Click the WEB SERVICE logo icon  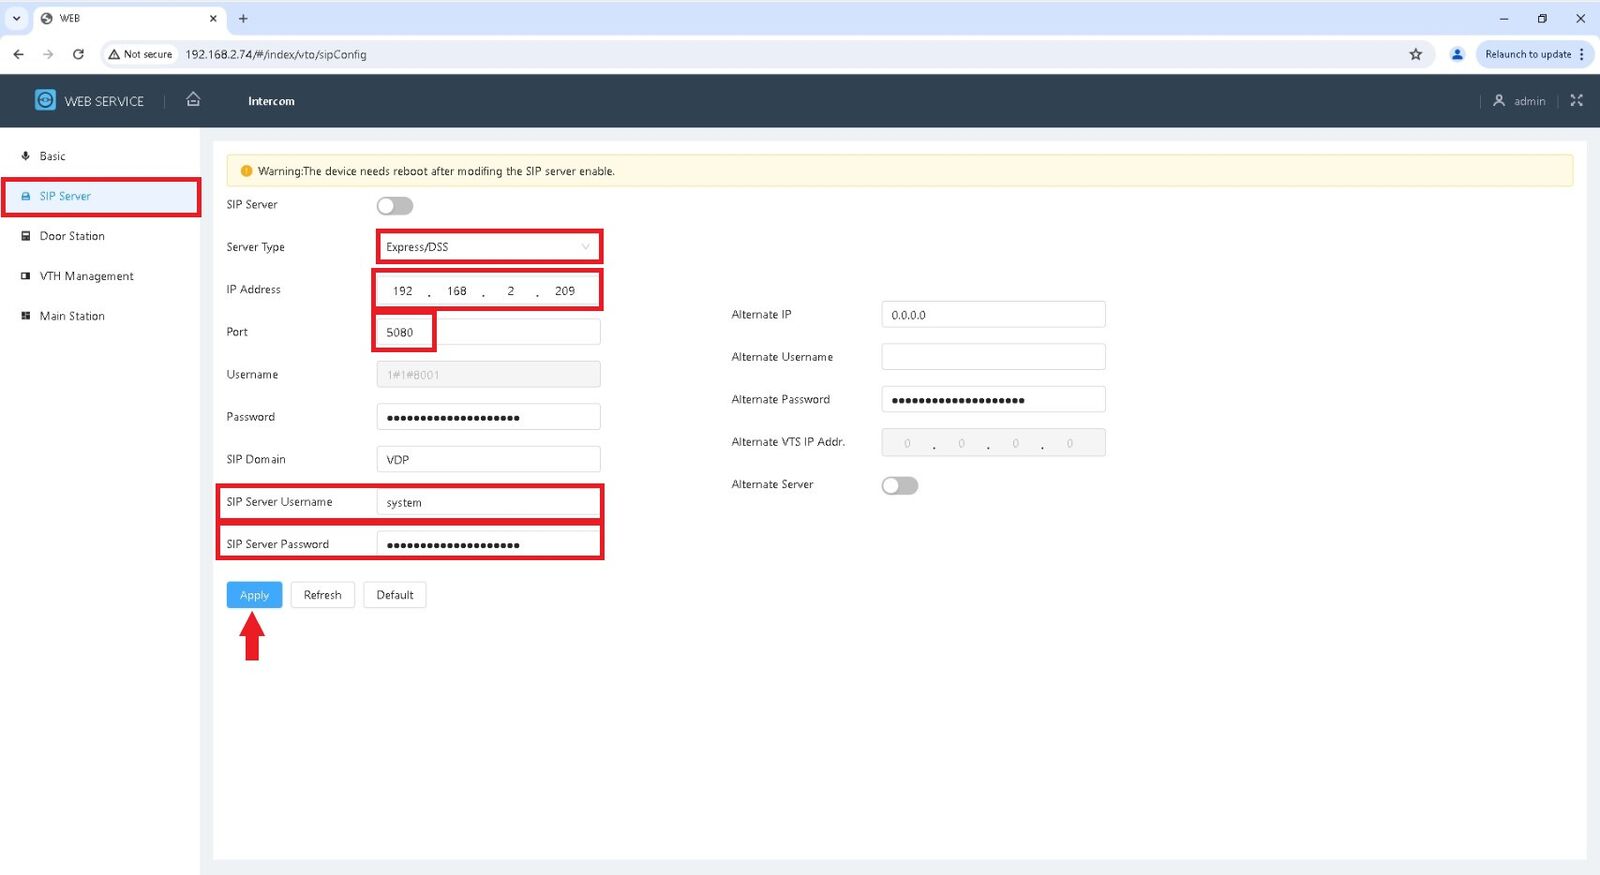click(45, 100)
